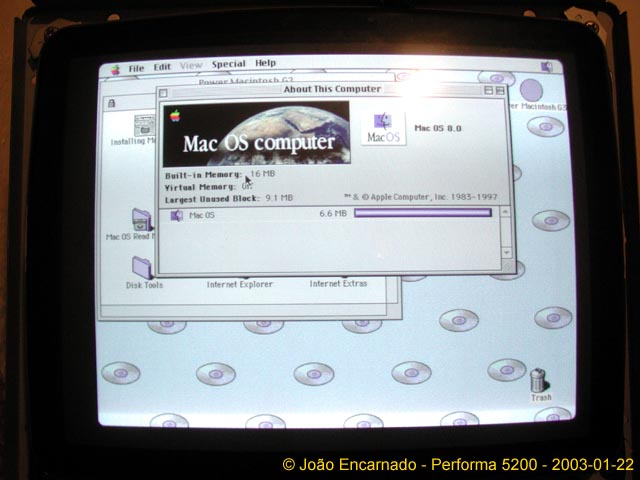
Task: Select the Mac OS icon in memory list
Action: (x=177, y=215)
